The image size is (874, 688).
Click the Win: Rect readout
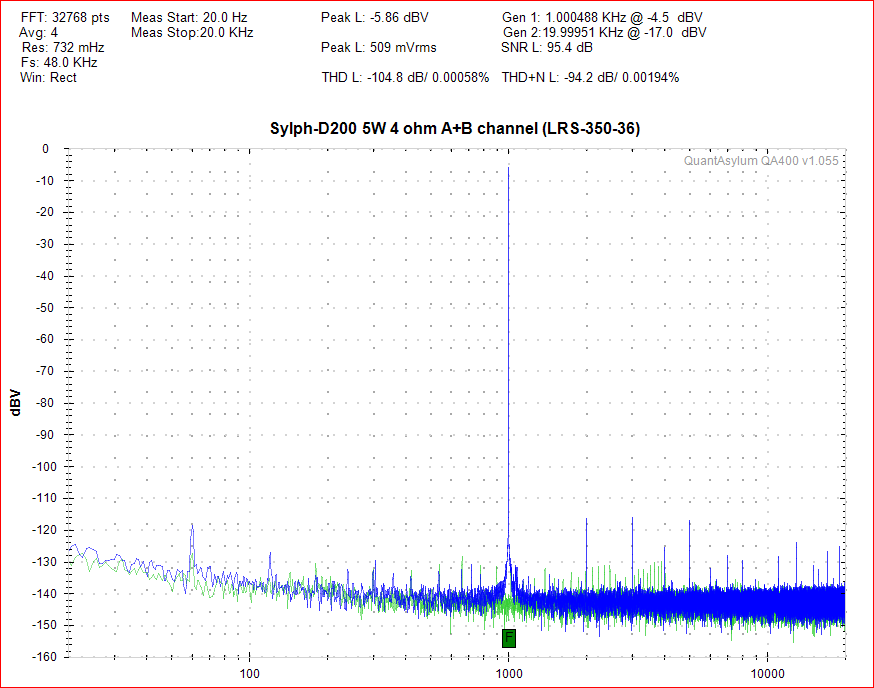48,77
